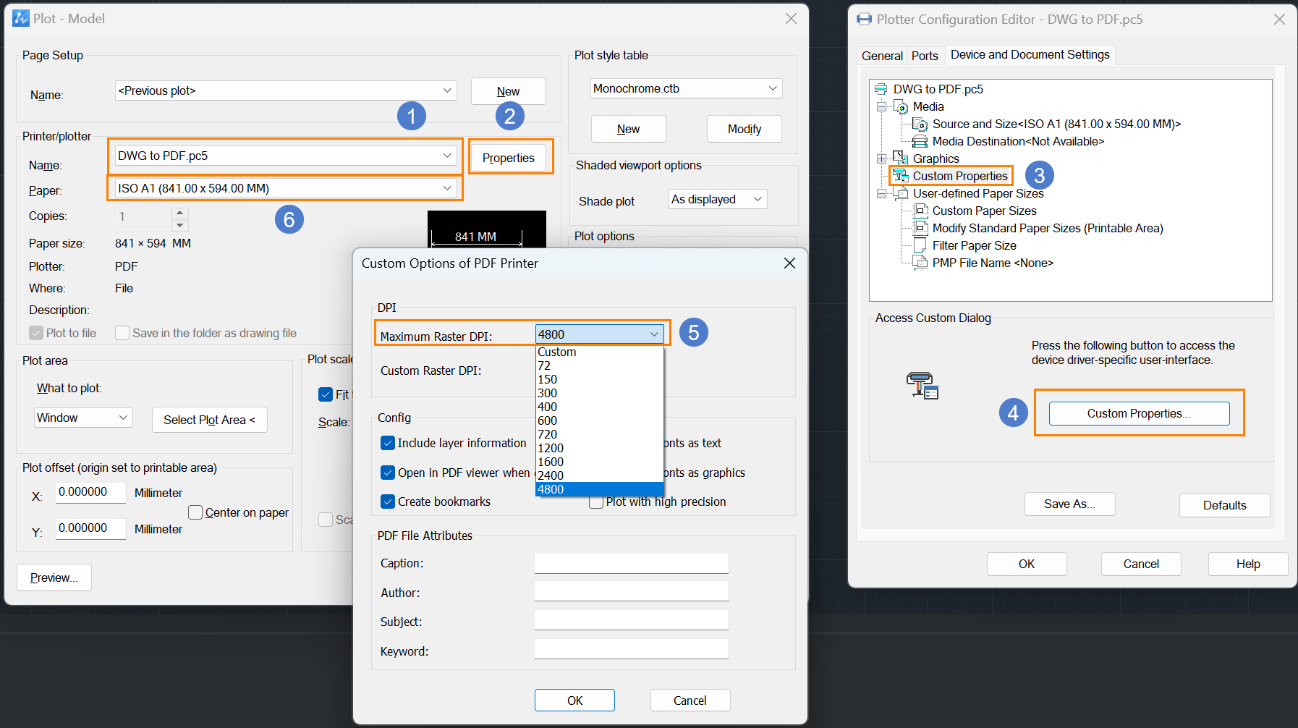Toggle Include layer information checkbox
This screenshot has width=1298, height=728.
[x=388, y=443]
